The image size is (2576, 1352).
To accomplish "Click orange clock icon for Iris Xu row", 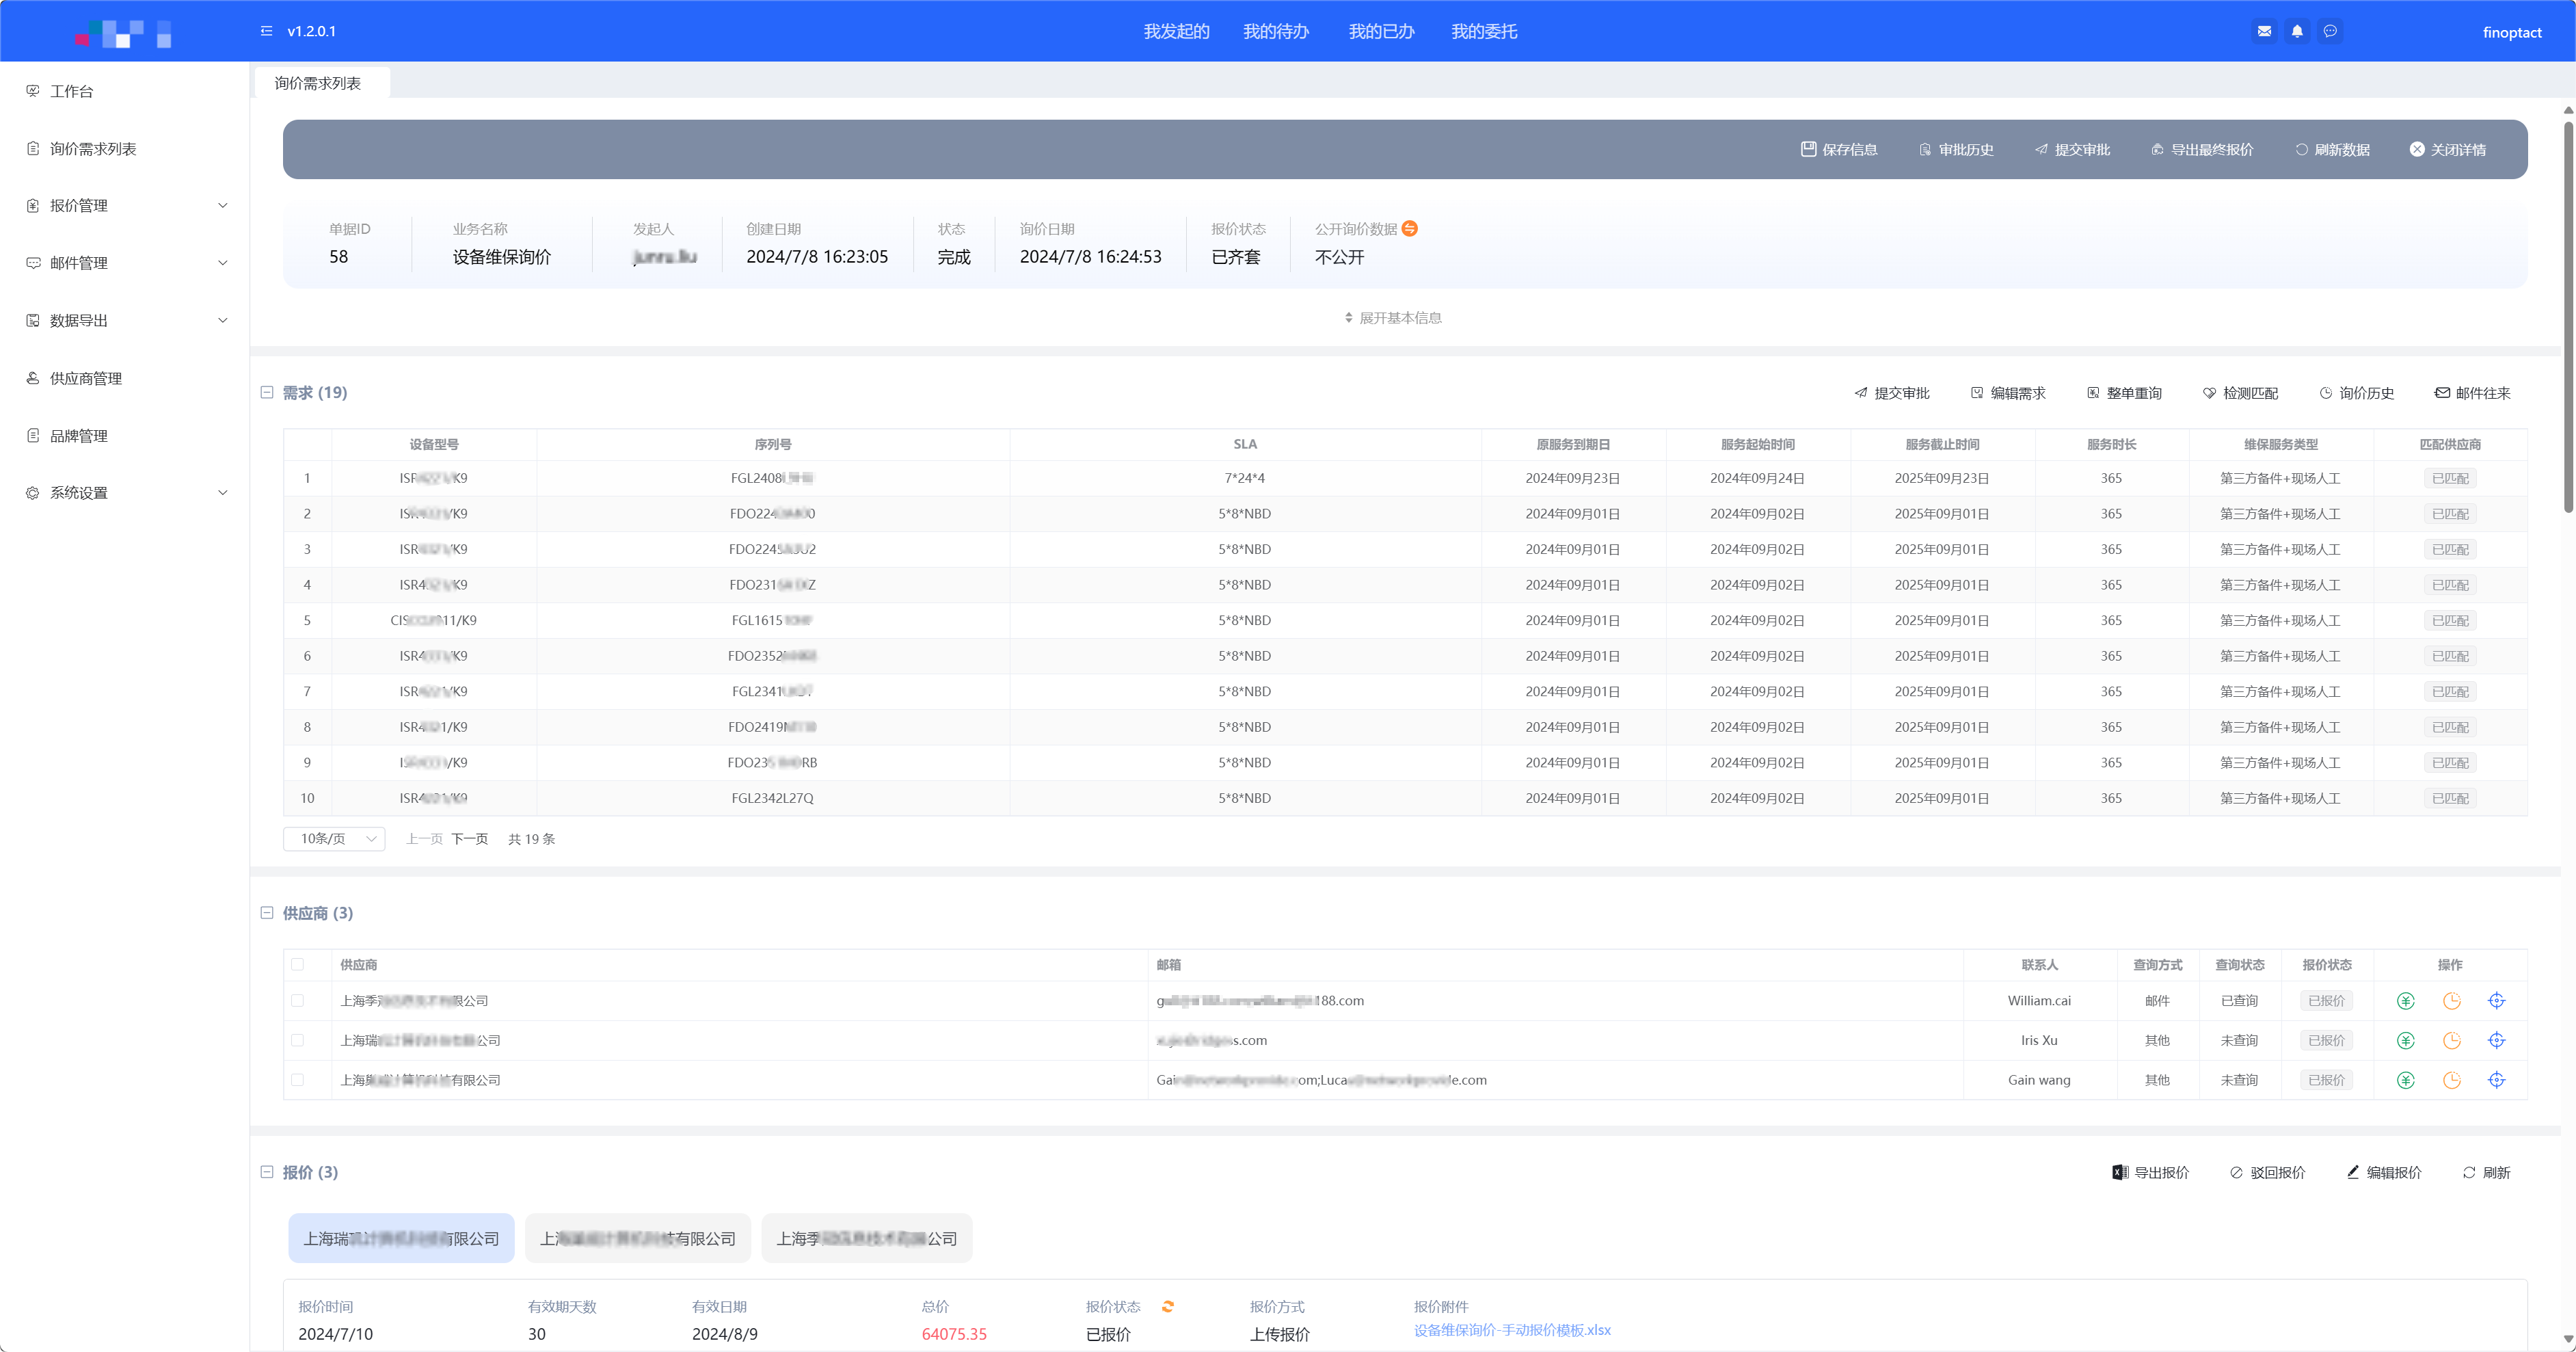I will [2452, 1041].
